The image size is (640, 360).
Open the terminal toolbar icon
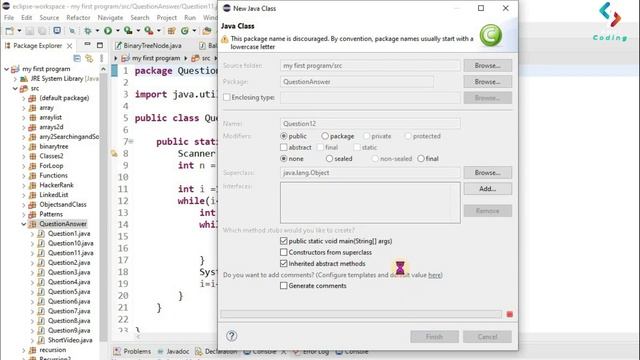point(57,31)
